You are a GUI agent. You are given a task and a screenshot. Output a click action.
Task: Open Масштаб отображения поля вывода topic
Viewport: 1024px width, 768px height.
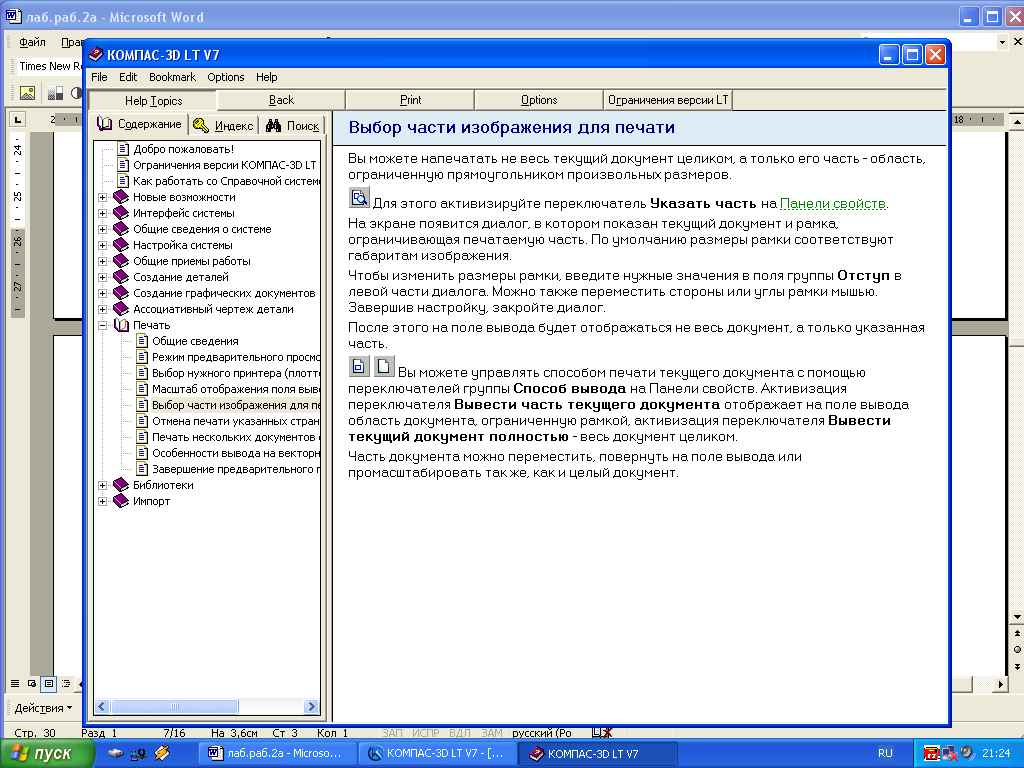pos(235,389)
